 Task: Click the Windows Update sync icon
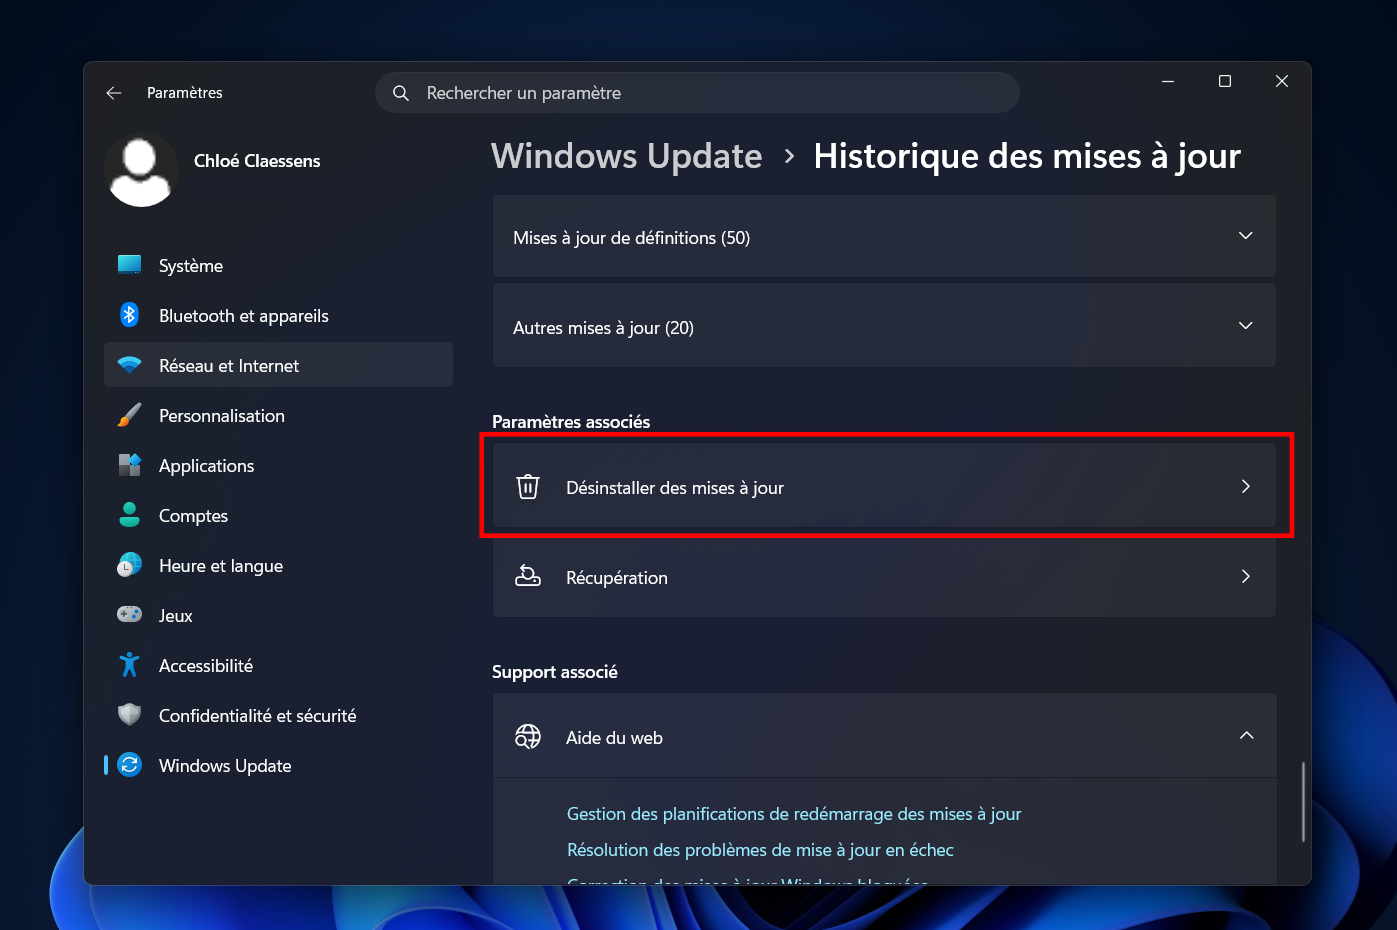[130, 765]
